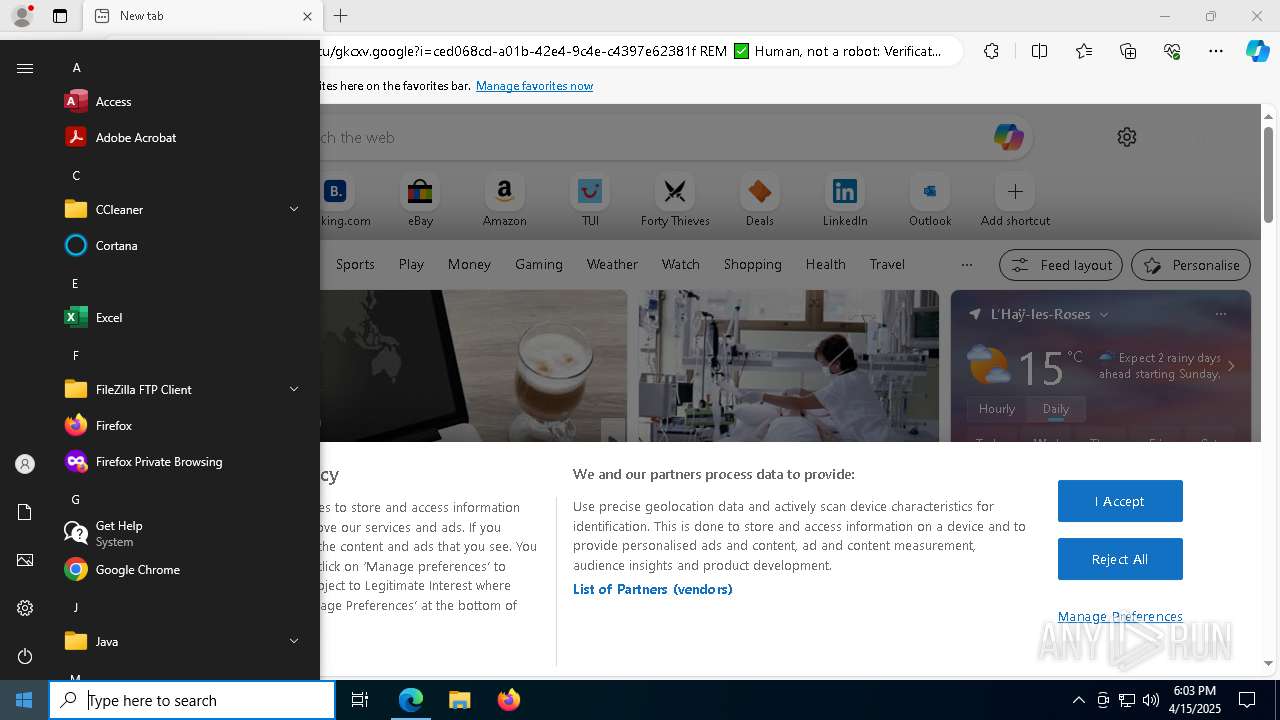Open a new browser tab

pos(340,16)
